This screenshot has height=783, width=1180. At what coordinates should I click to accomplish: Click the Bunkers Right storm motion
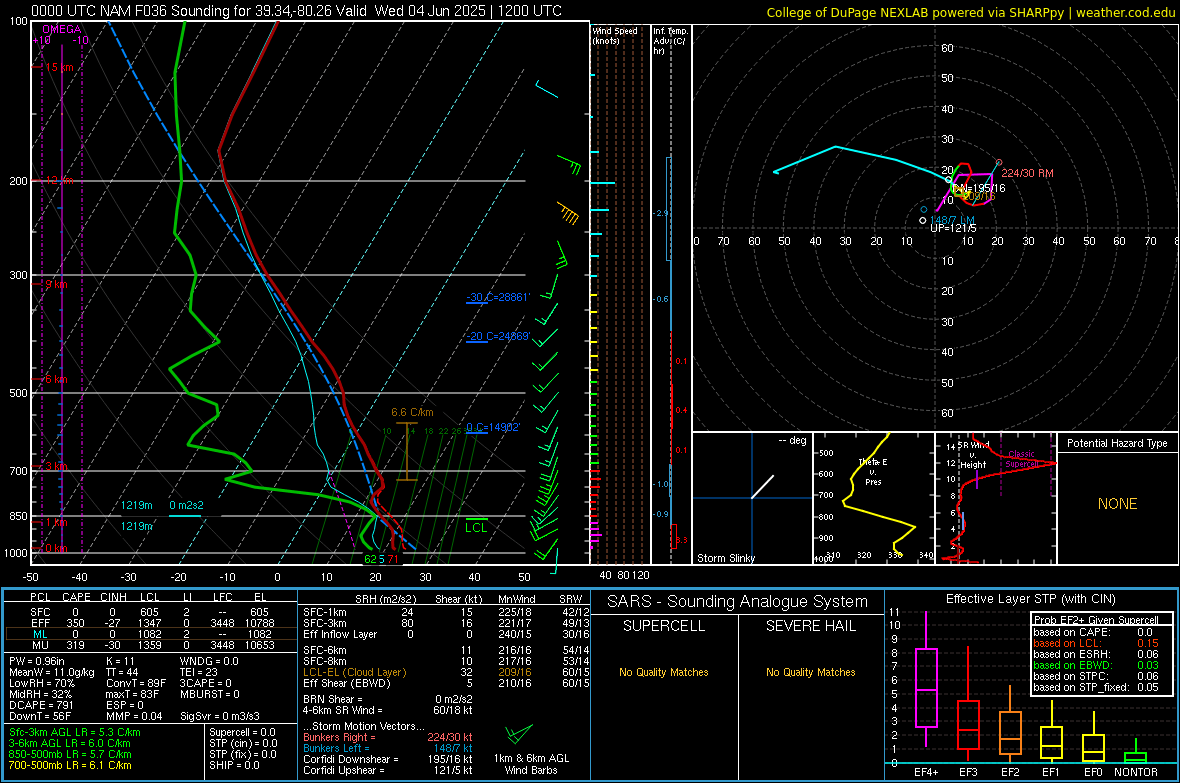[x=388, y=738]
